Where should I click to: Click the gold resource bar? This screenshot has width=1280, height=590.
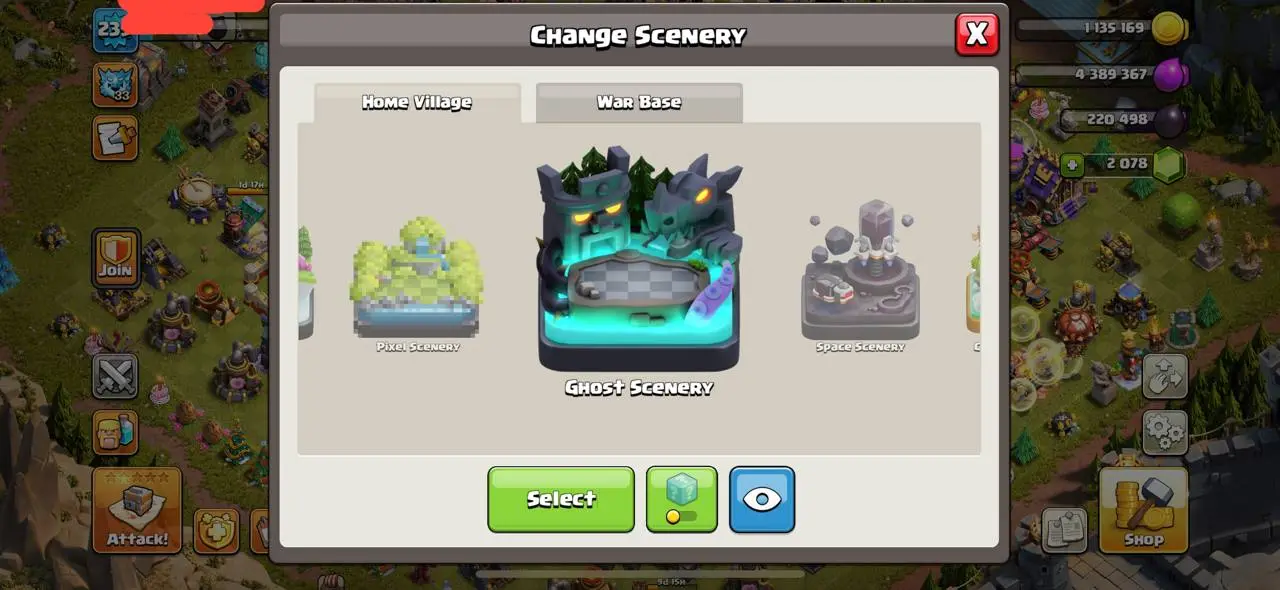(1099, 28)
